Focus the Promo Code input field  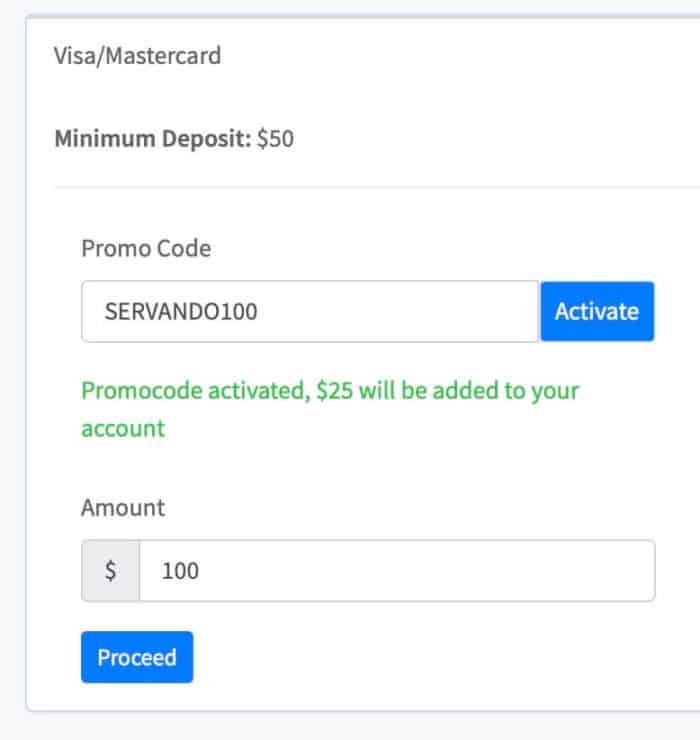[x=310, y=311]
